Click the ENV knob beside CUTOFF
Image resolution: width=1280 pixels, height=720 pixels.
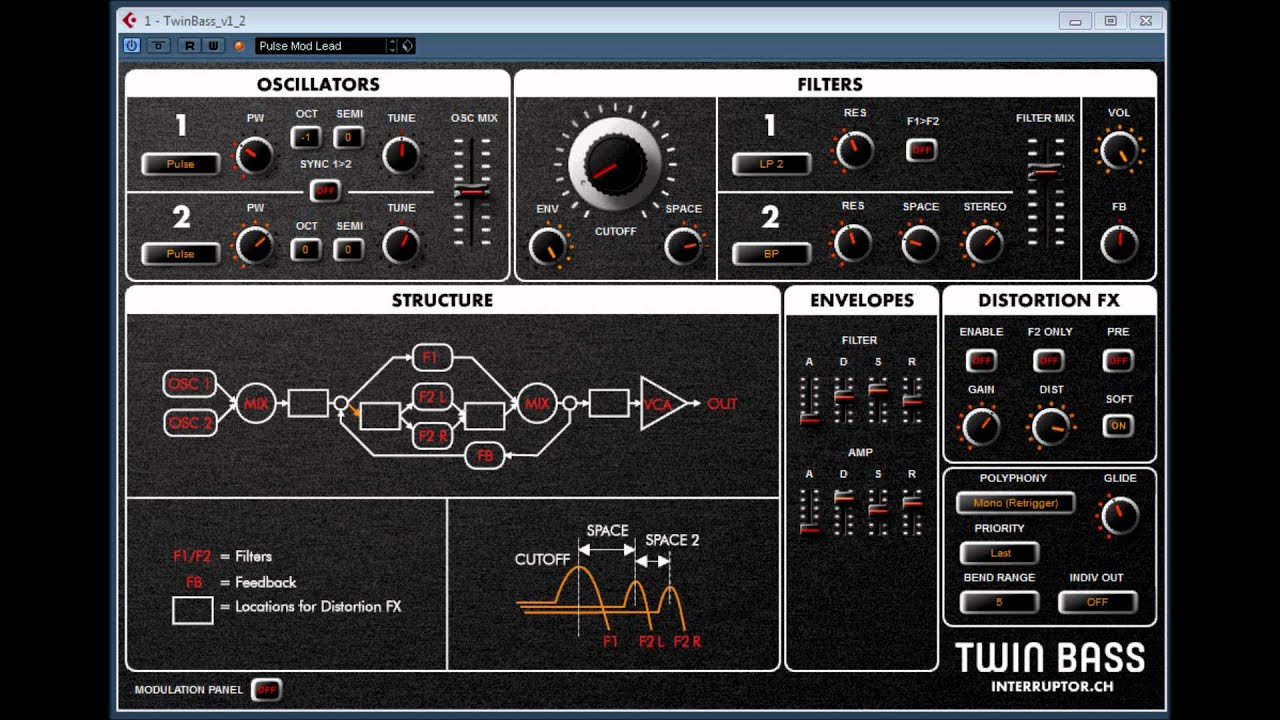click(547, 246)
